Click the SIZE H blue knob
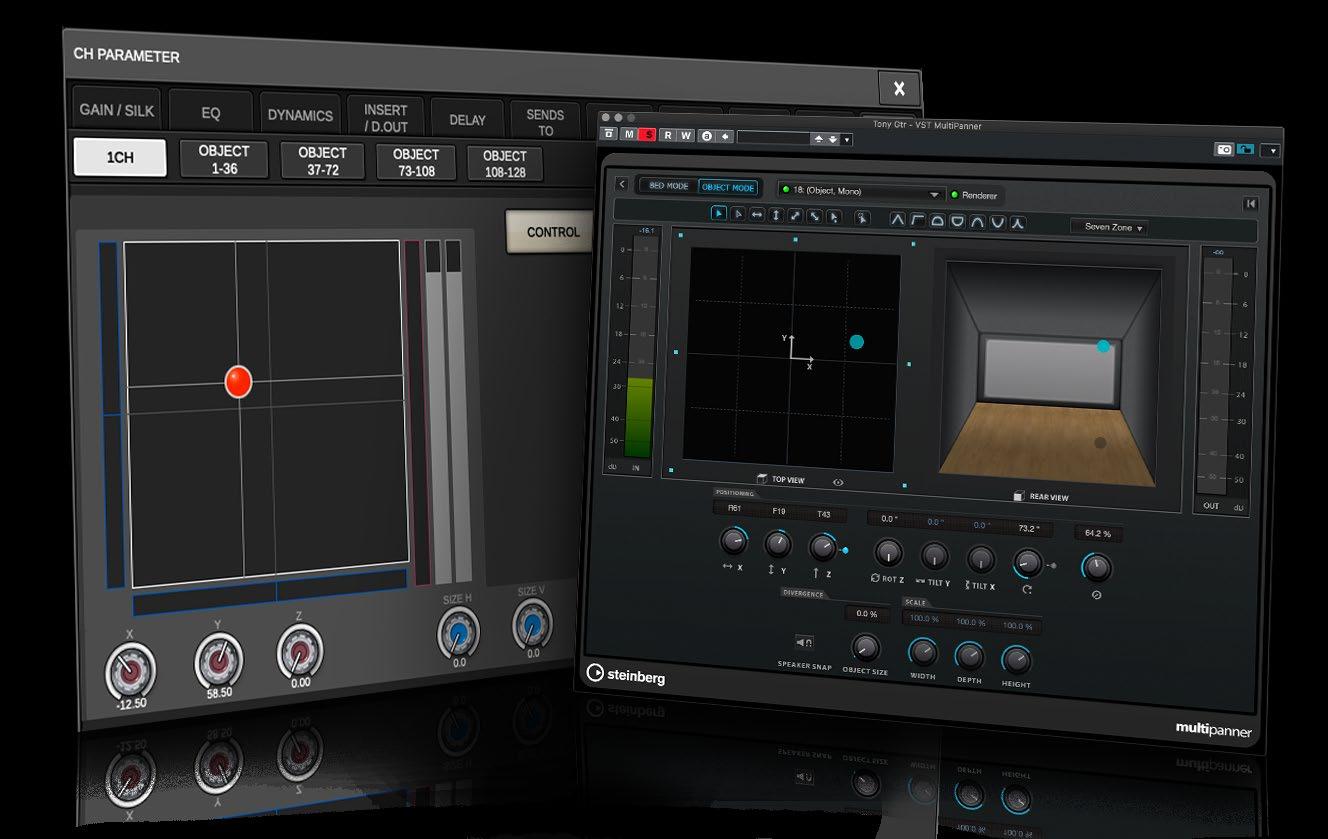 [458, 634]
